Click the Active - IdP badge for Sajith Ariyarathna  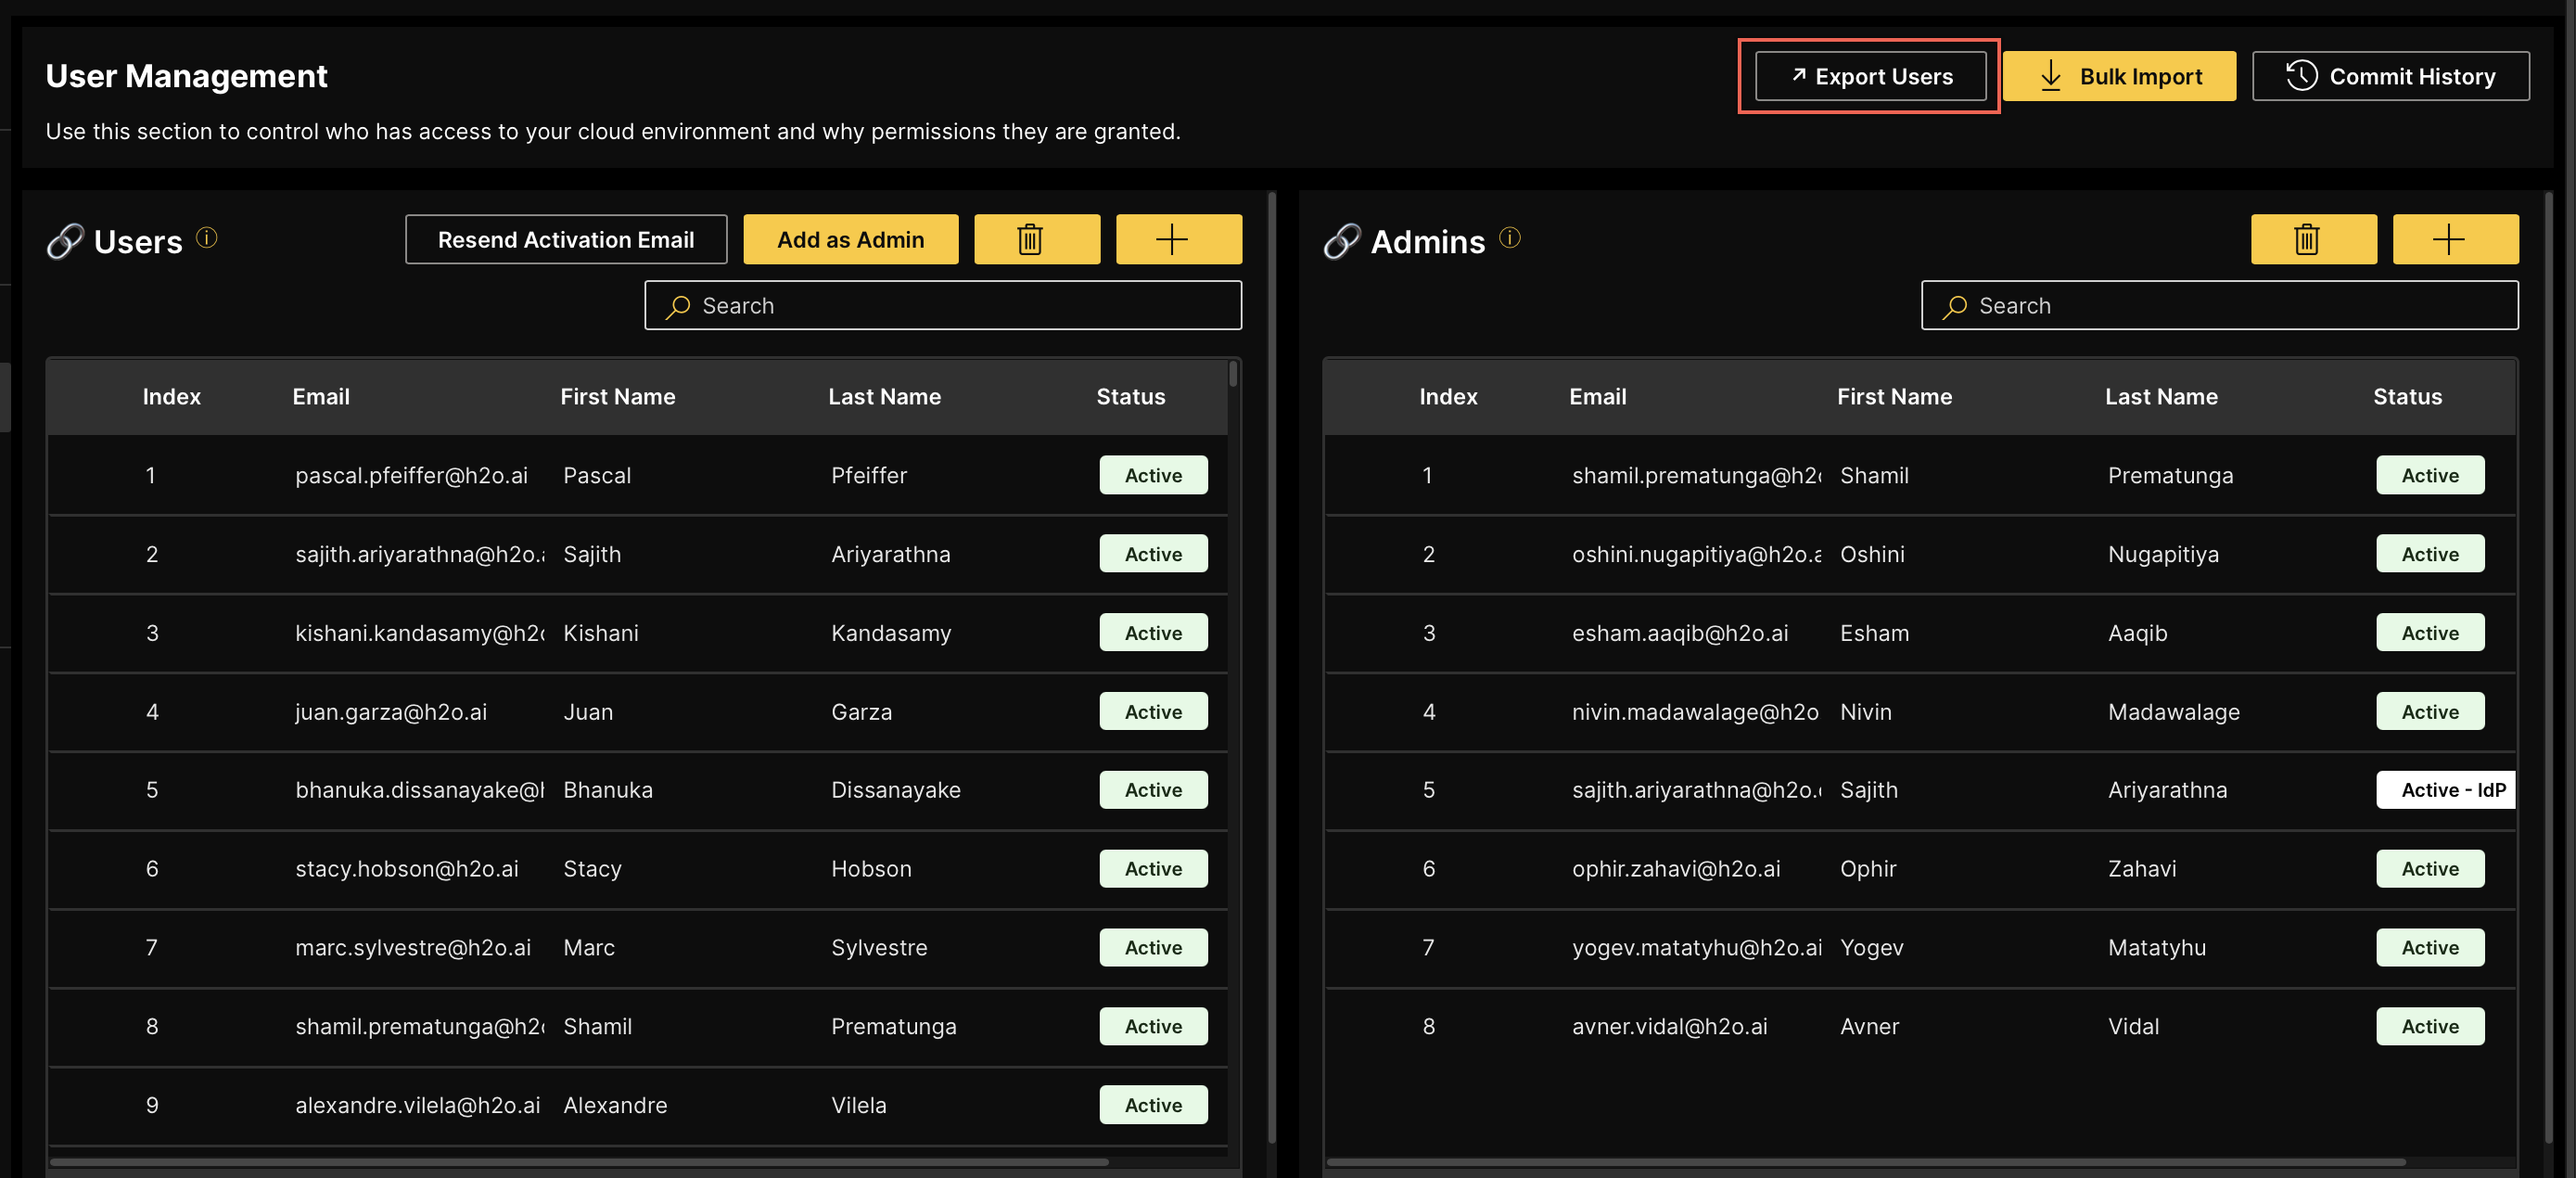(2445, 790)
